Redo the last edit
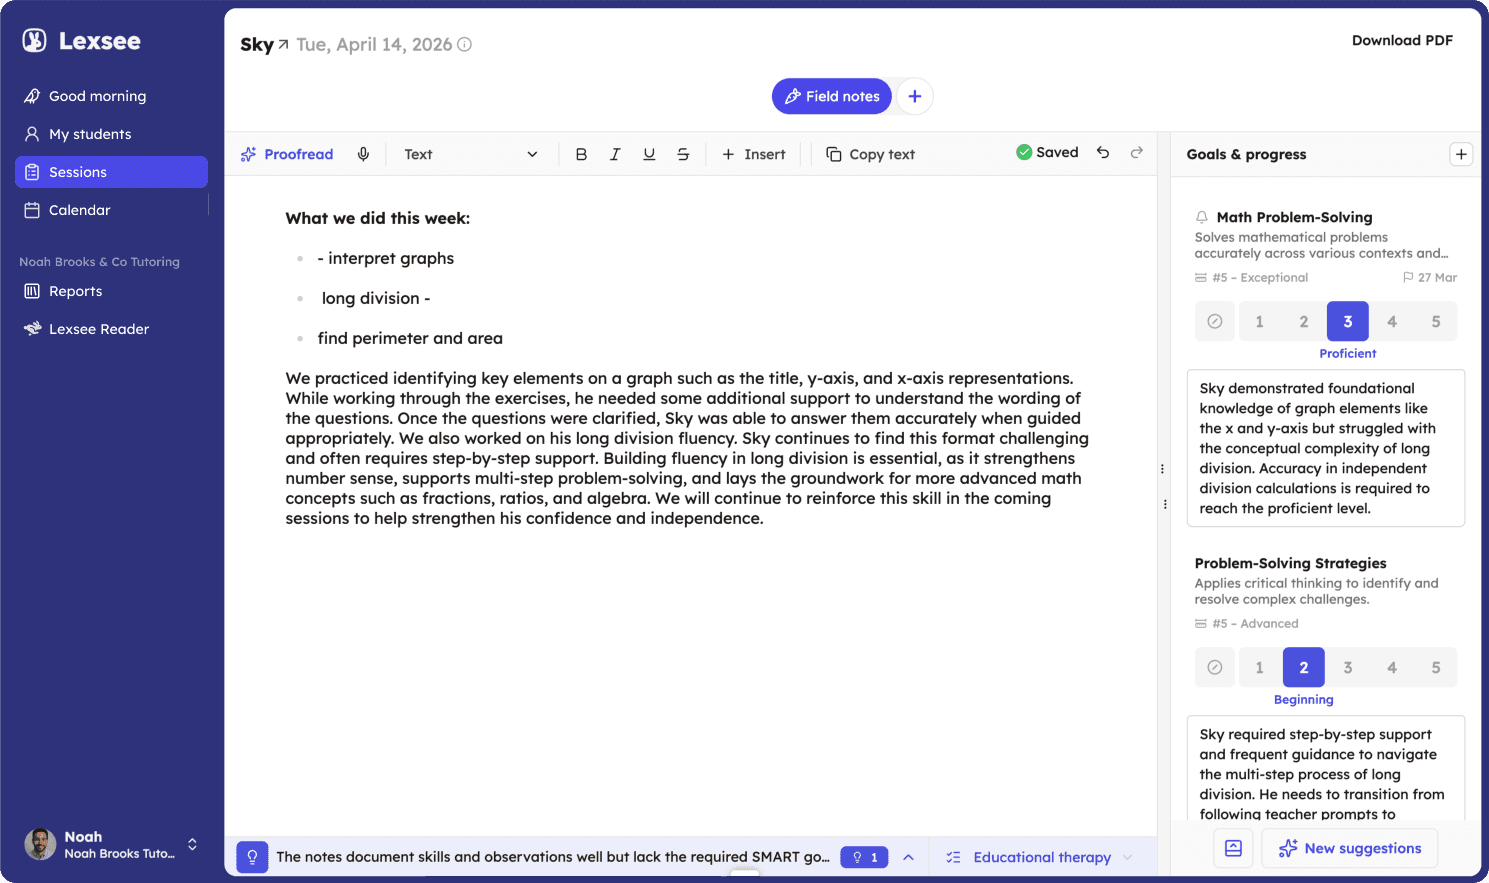 [x=1137, y=152]
